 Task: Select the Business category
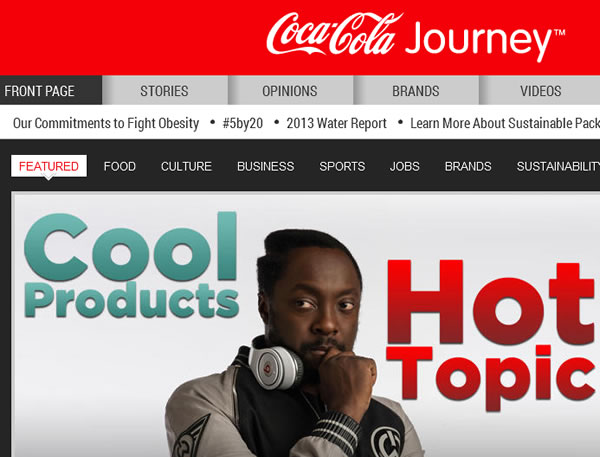[x=266, y=166]
